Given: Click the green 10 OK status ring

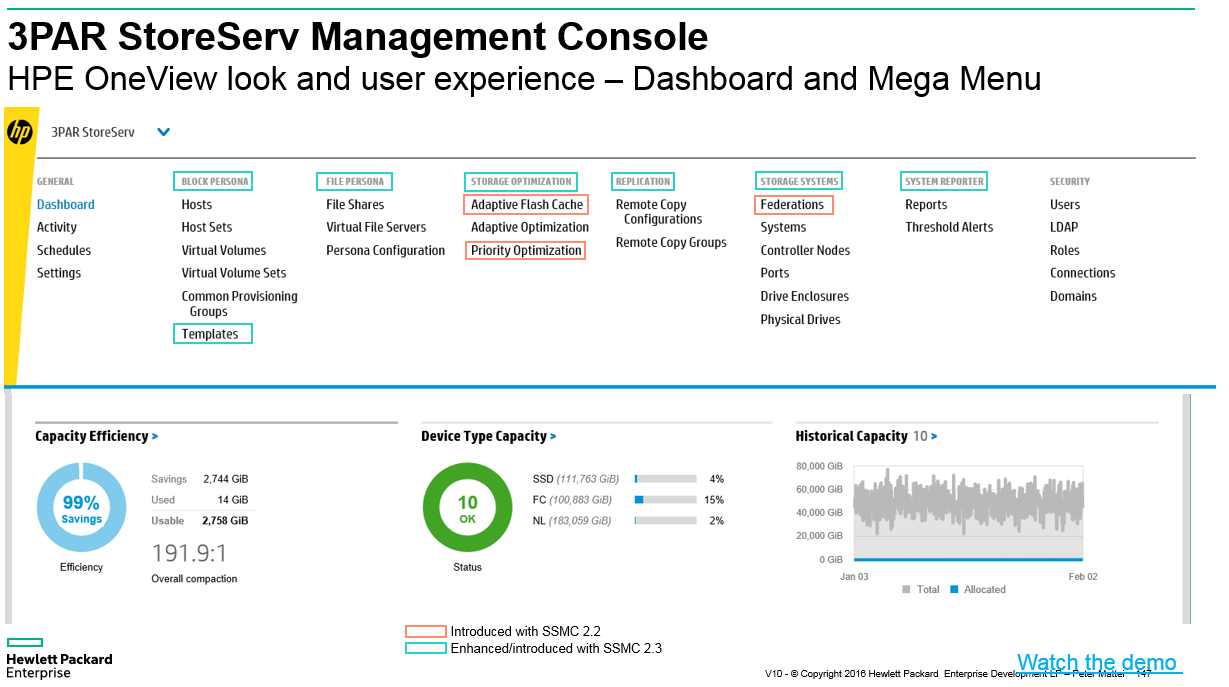Looking at the screenshot, I should (467, 509).
